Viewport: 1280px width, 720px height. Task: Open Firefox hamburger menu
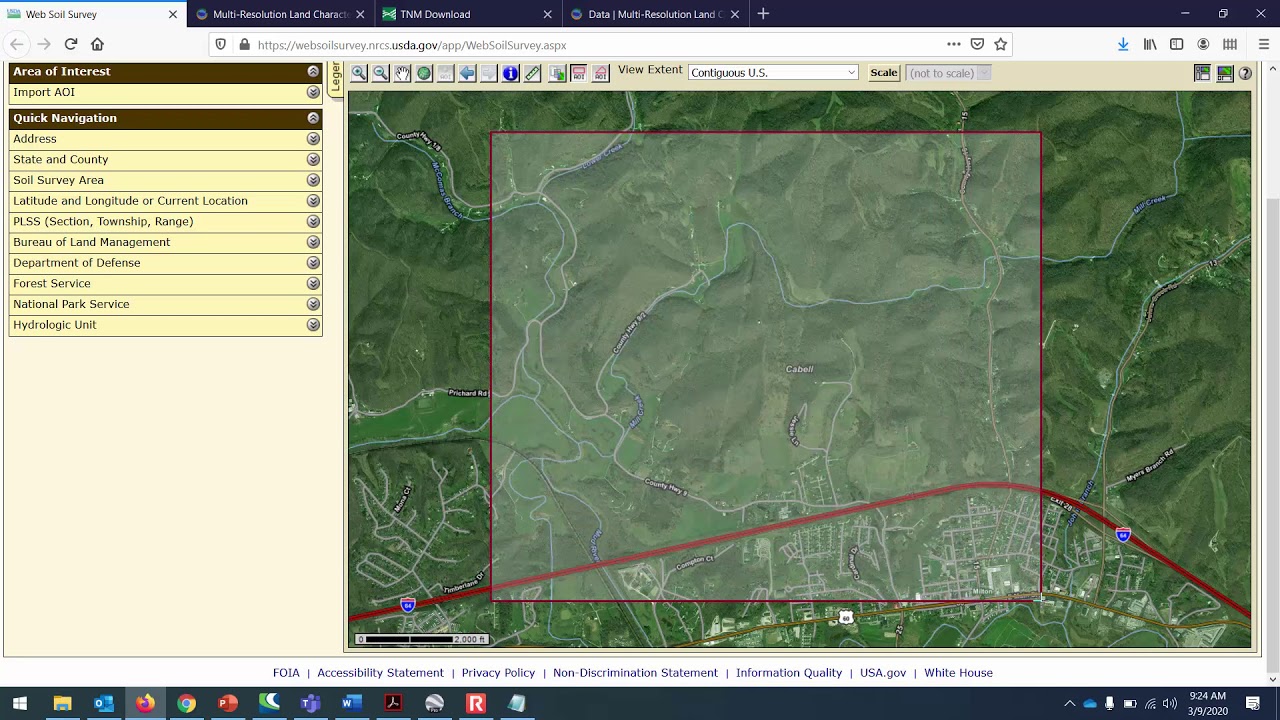[1264, 44]
